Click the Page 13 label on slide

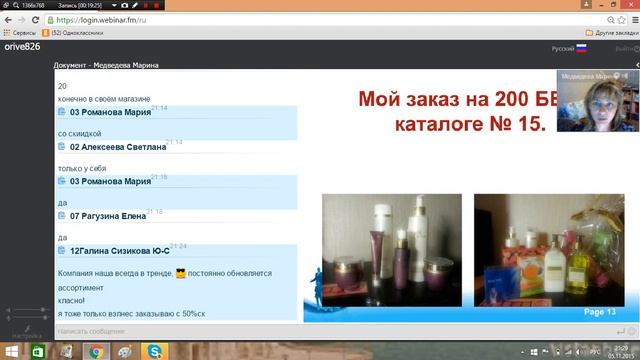click(x=600, y=312)
